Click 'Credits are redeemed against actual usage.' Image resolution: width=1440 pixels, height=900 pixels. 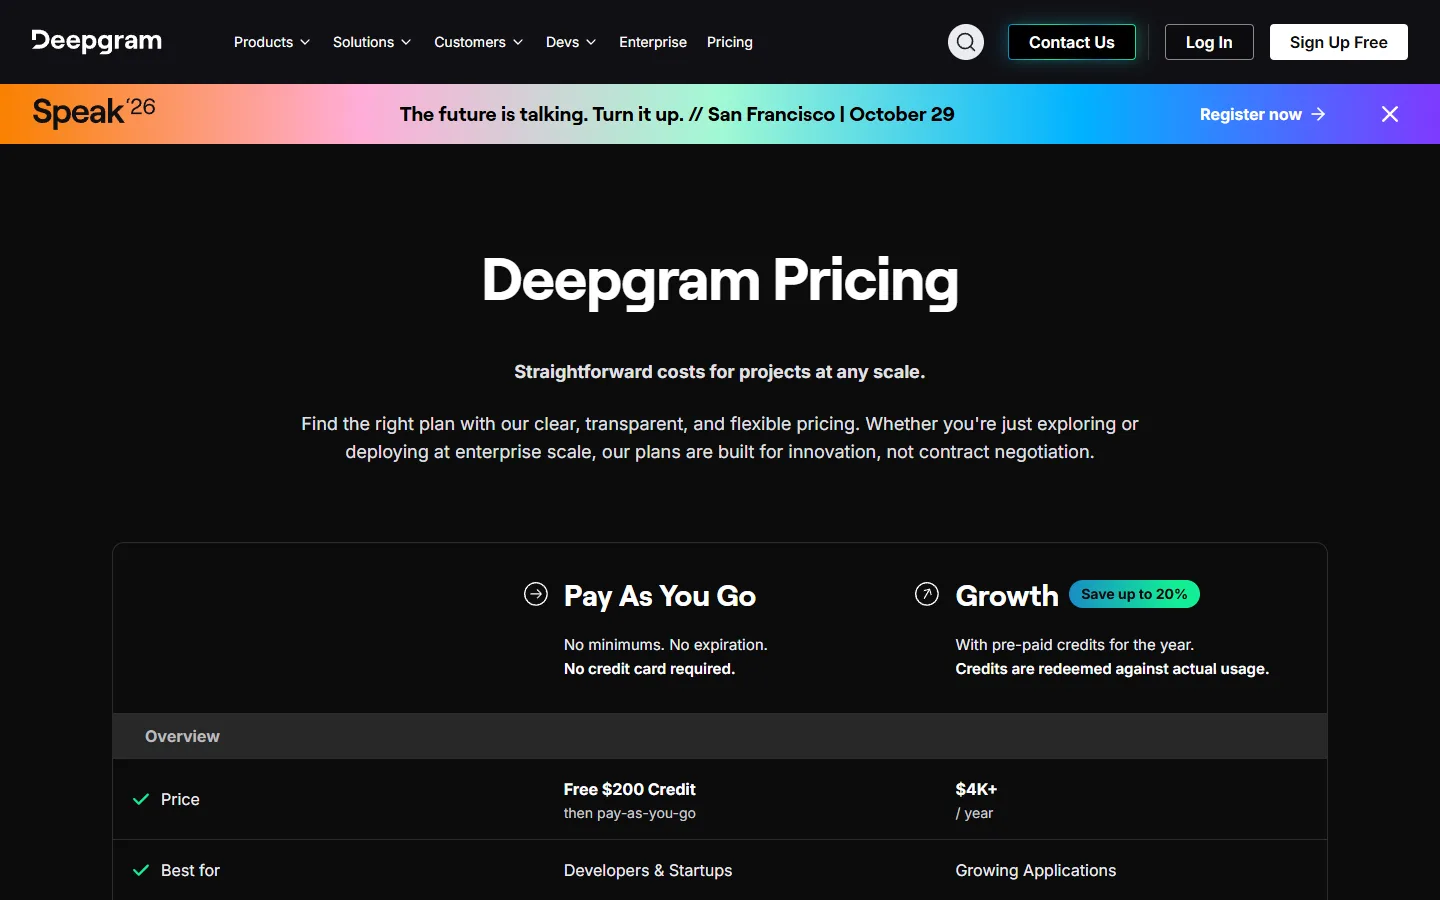pos(1112,669)
